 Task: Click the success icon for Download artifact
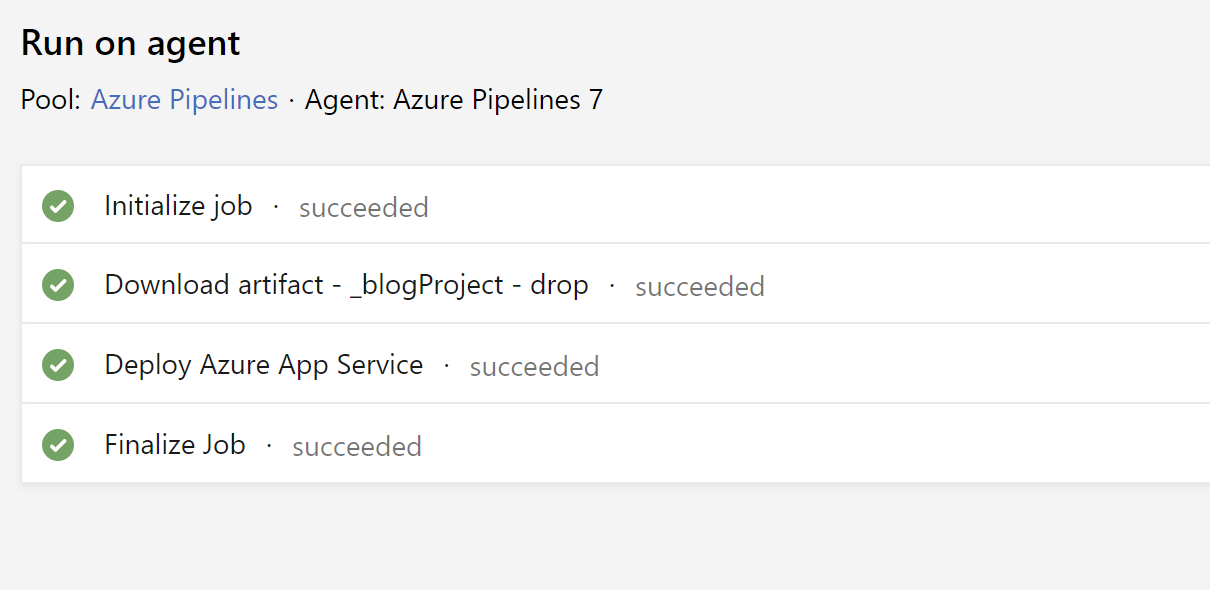(58, 285)
